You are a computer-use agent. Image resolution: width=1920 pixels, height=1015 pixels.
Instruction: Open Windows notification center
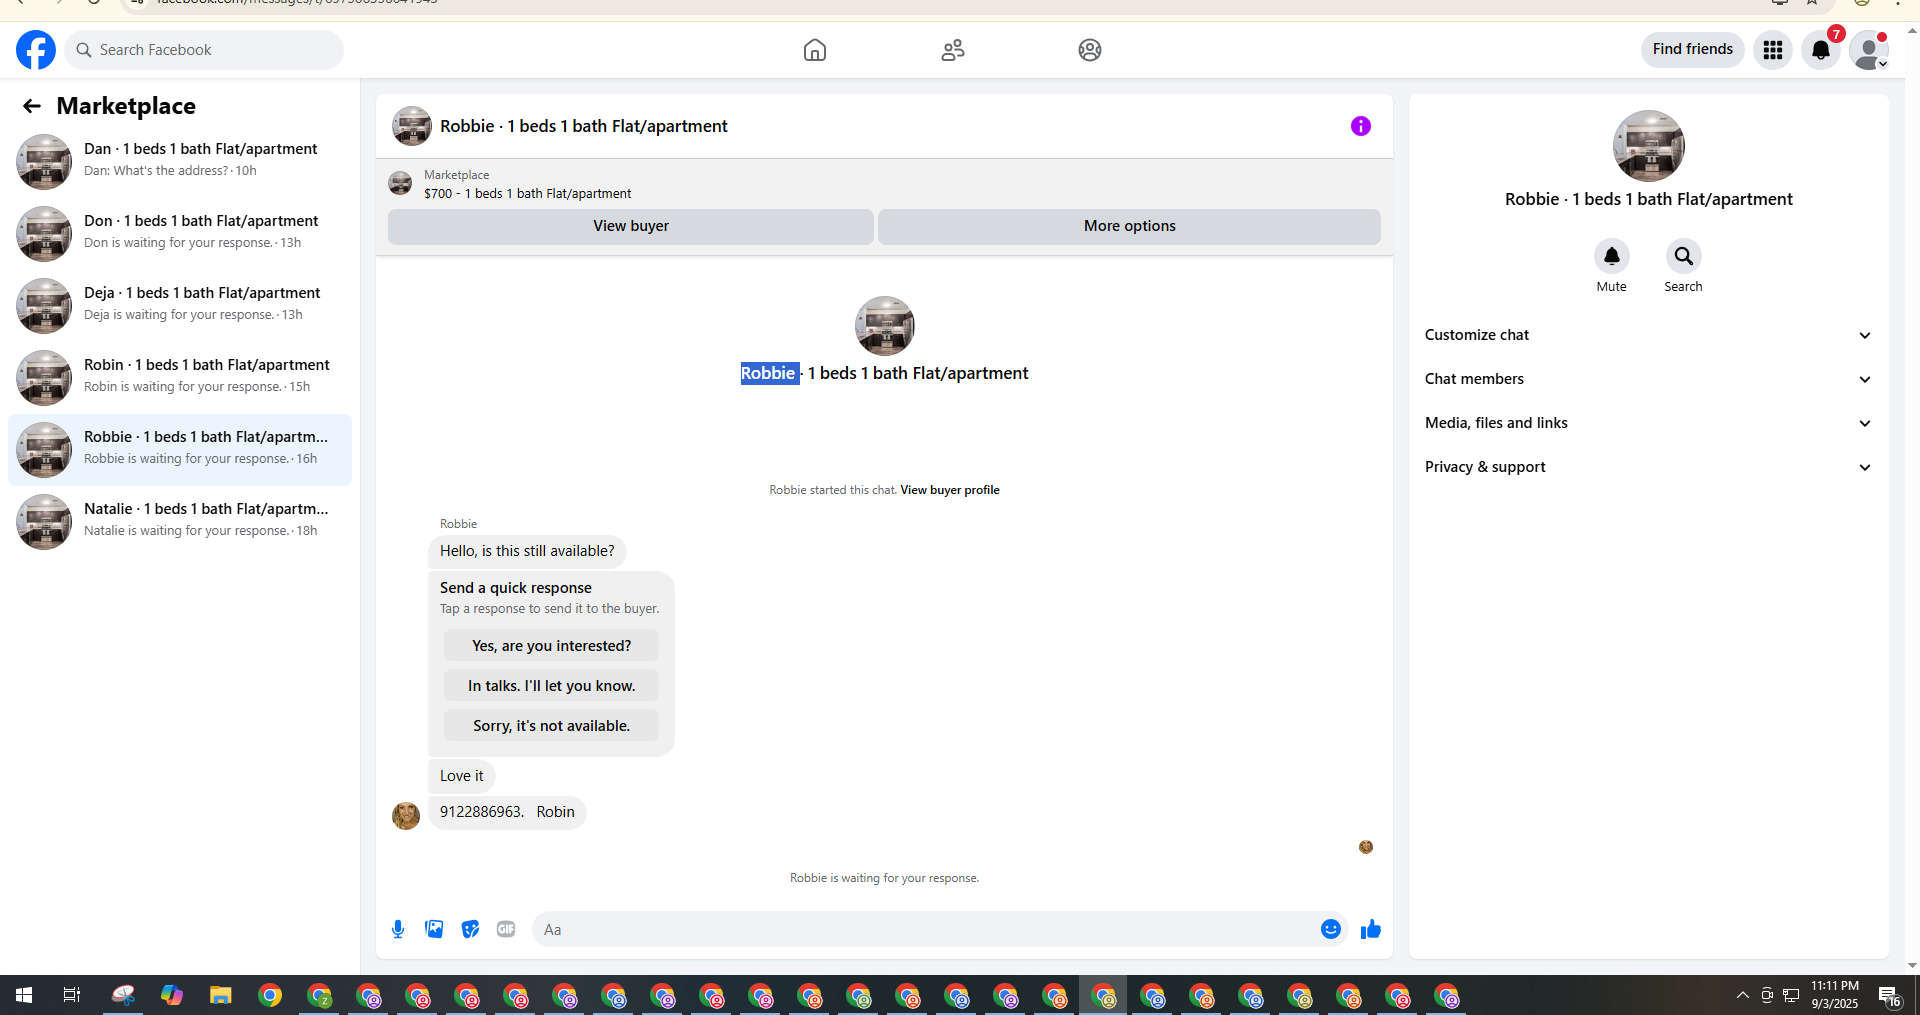(x=1890, y=995)
